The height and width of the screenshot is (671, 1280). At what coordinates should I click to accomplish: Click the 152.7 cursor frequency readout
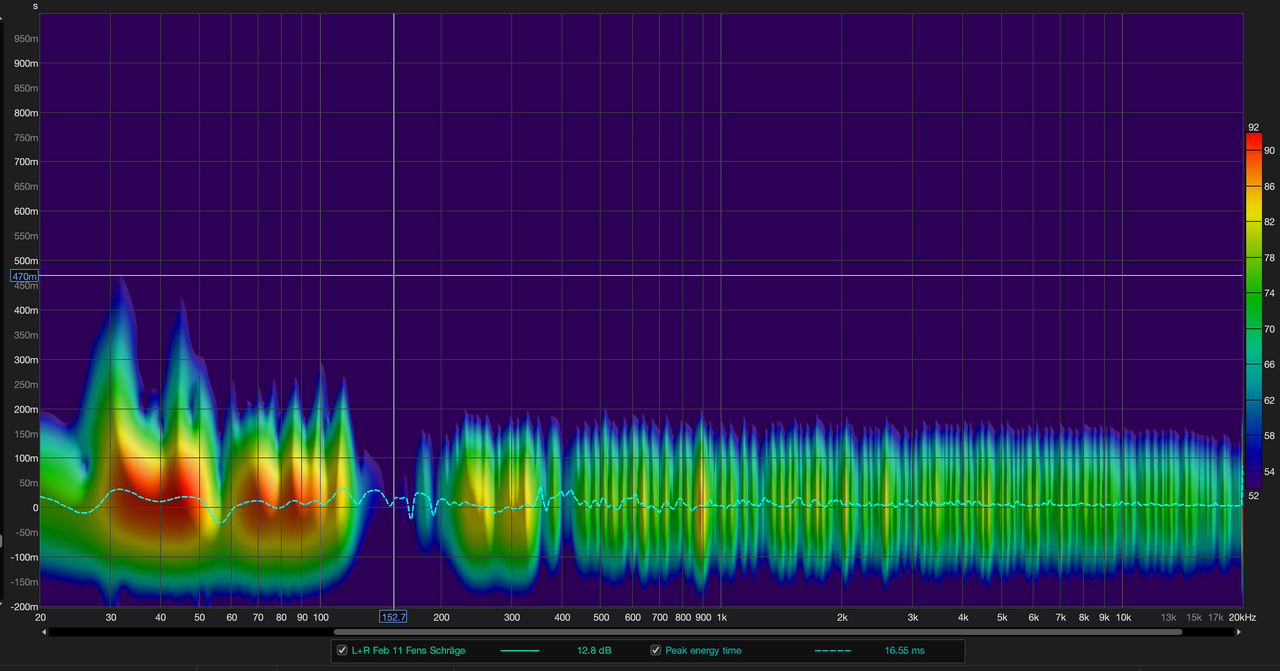393,617
